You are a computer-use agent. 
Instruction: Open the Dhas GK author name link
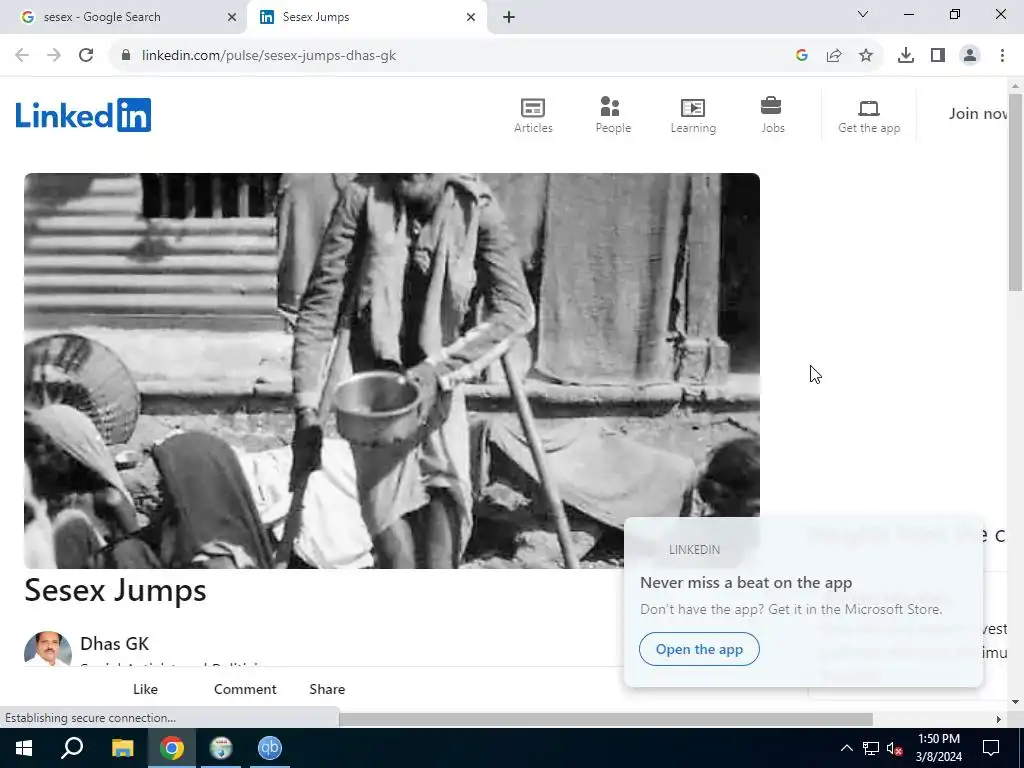click(114, 643)
